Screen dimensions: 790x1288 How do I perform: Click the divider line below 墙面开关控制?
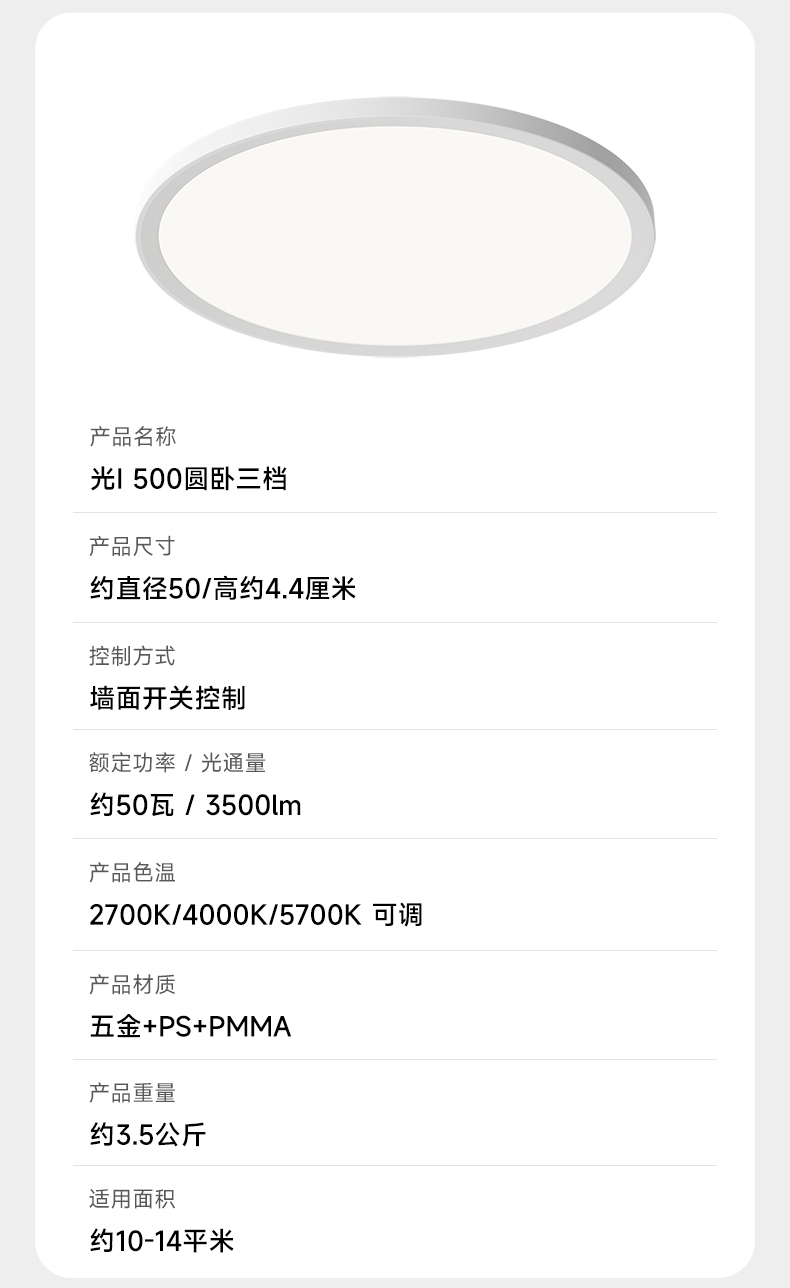coord(395,729)
